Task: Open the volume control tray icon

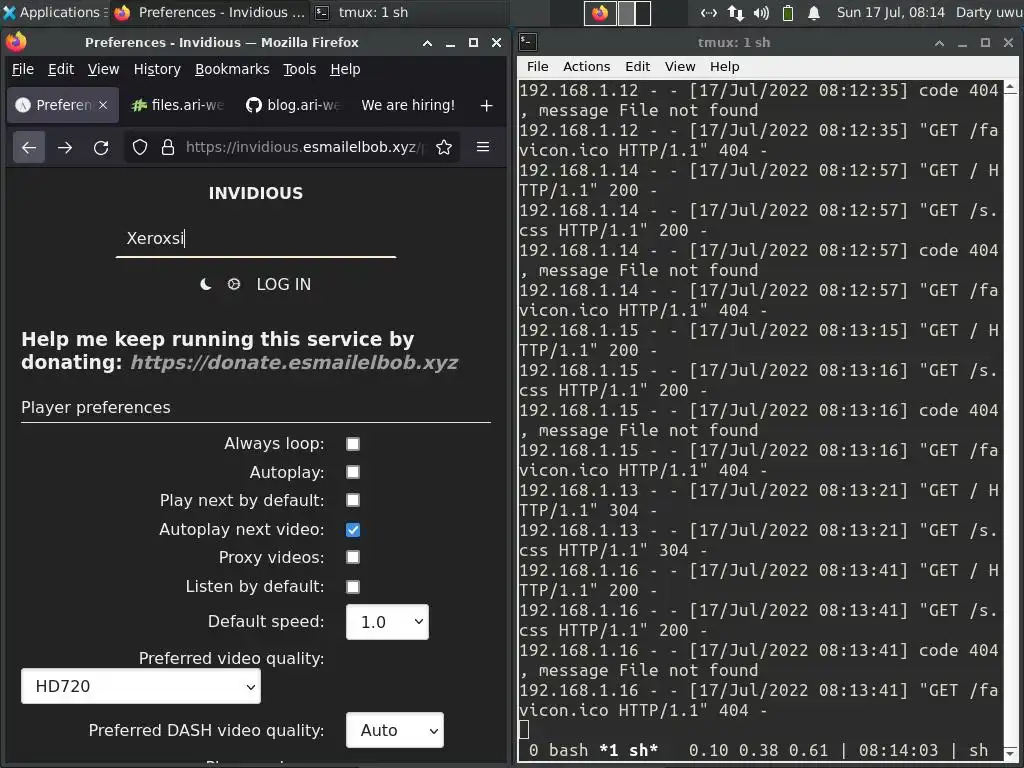Action: click(761, 12)
